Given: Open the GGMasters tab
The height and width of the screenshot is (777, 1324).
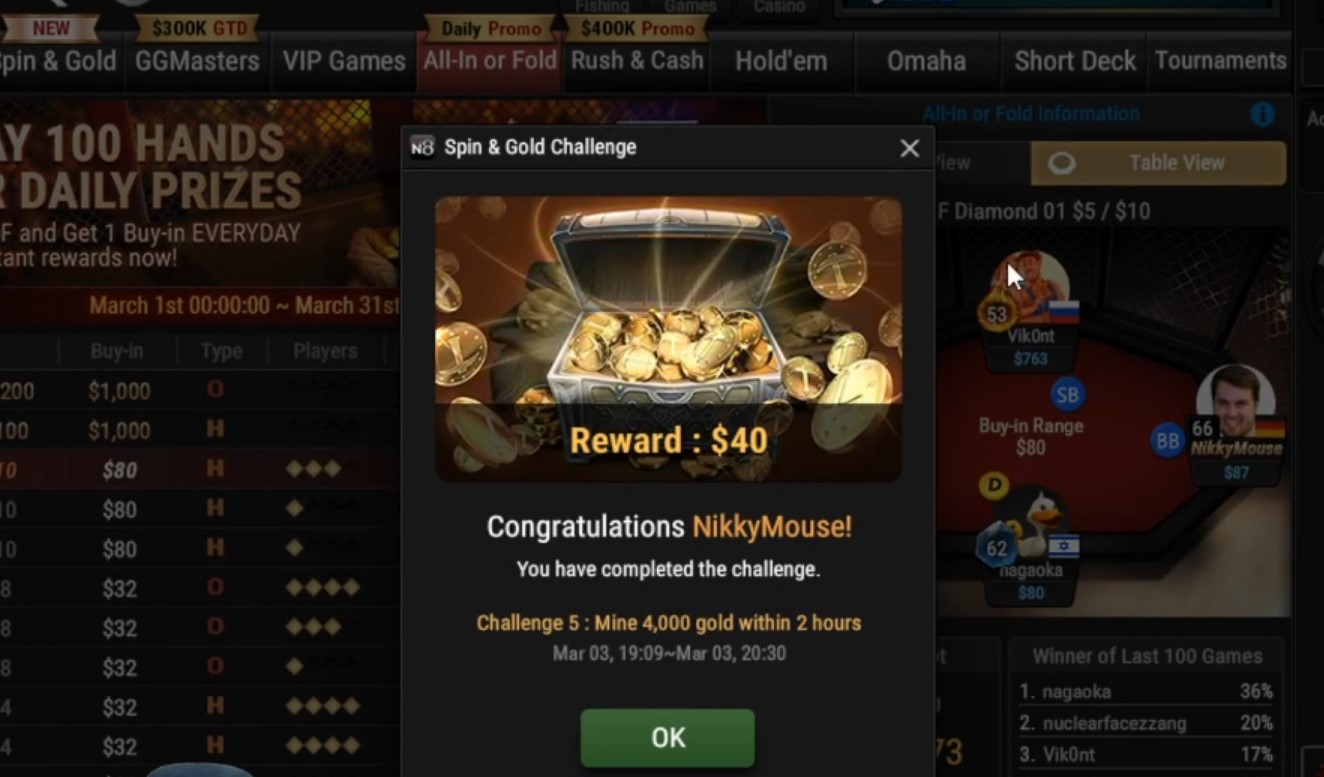Looking at the screenshot, I should pyautogui.click(x=197, y=61).
